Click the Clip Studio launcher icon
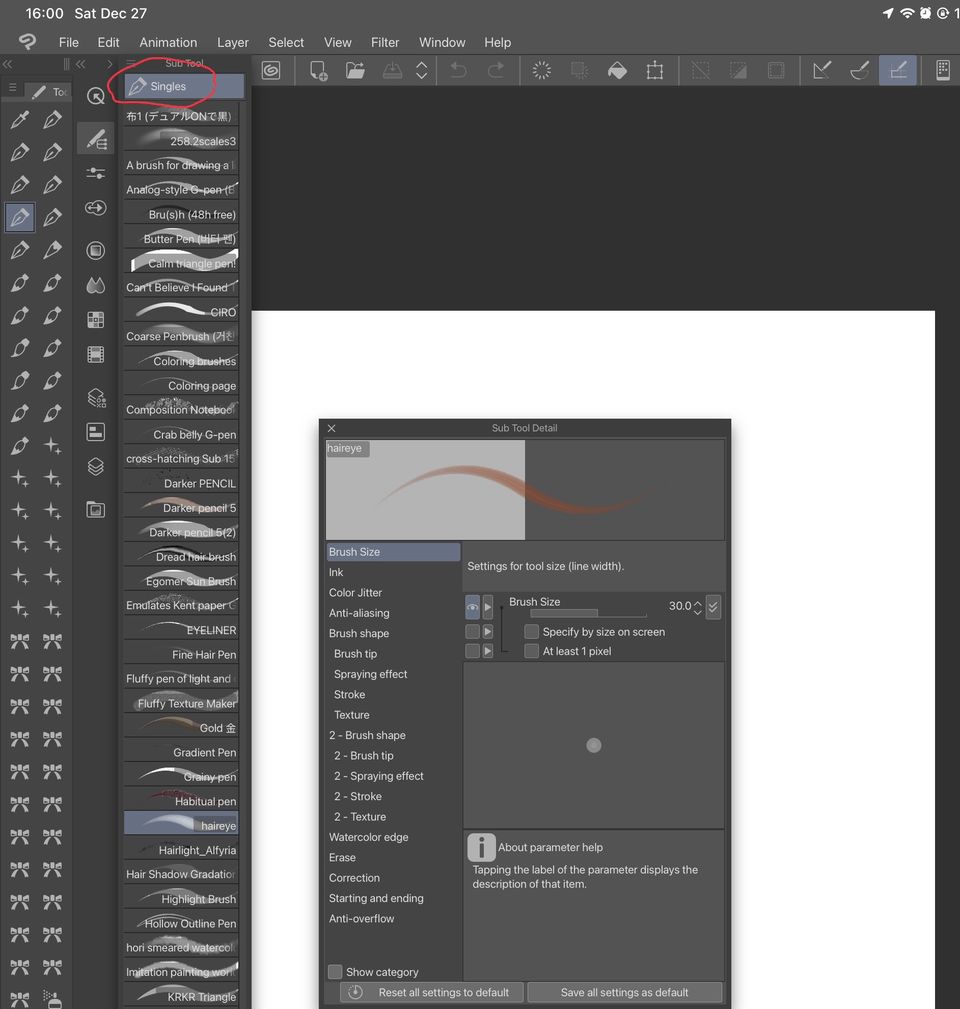 (271, 70)
